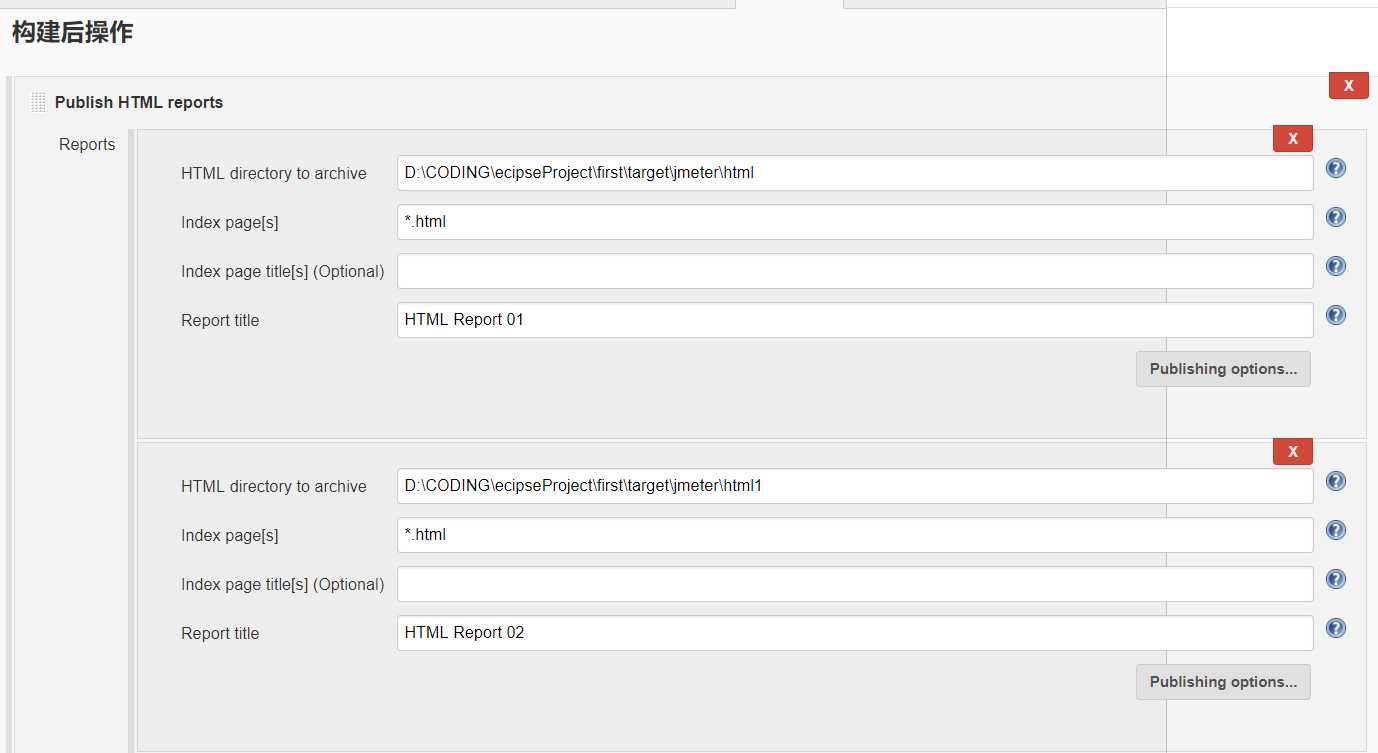Screen dimensions: 1378x753
Task: Open help for HTML Report 02 title field
Action: tap(1335, 628)
